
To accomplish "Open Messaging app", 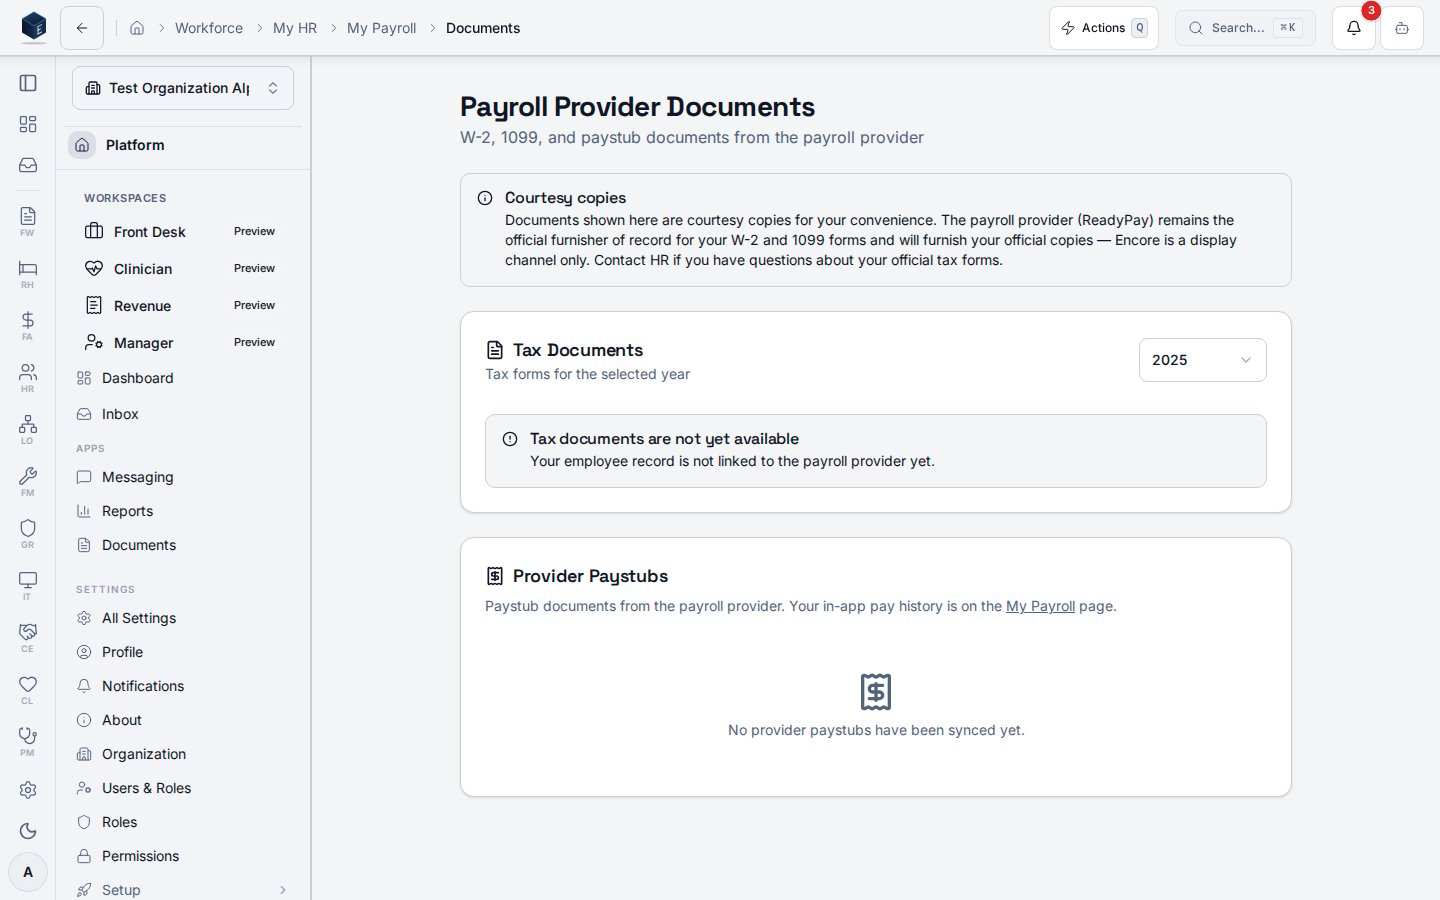I will pyautogui.click(x=183, y=477).
